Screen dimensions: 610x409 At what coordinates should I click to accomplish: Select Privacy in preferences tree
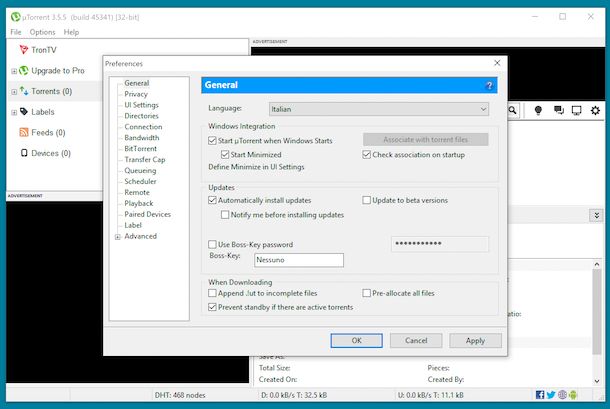[x=136, y=94]
